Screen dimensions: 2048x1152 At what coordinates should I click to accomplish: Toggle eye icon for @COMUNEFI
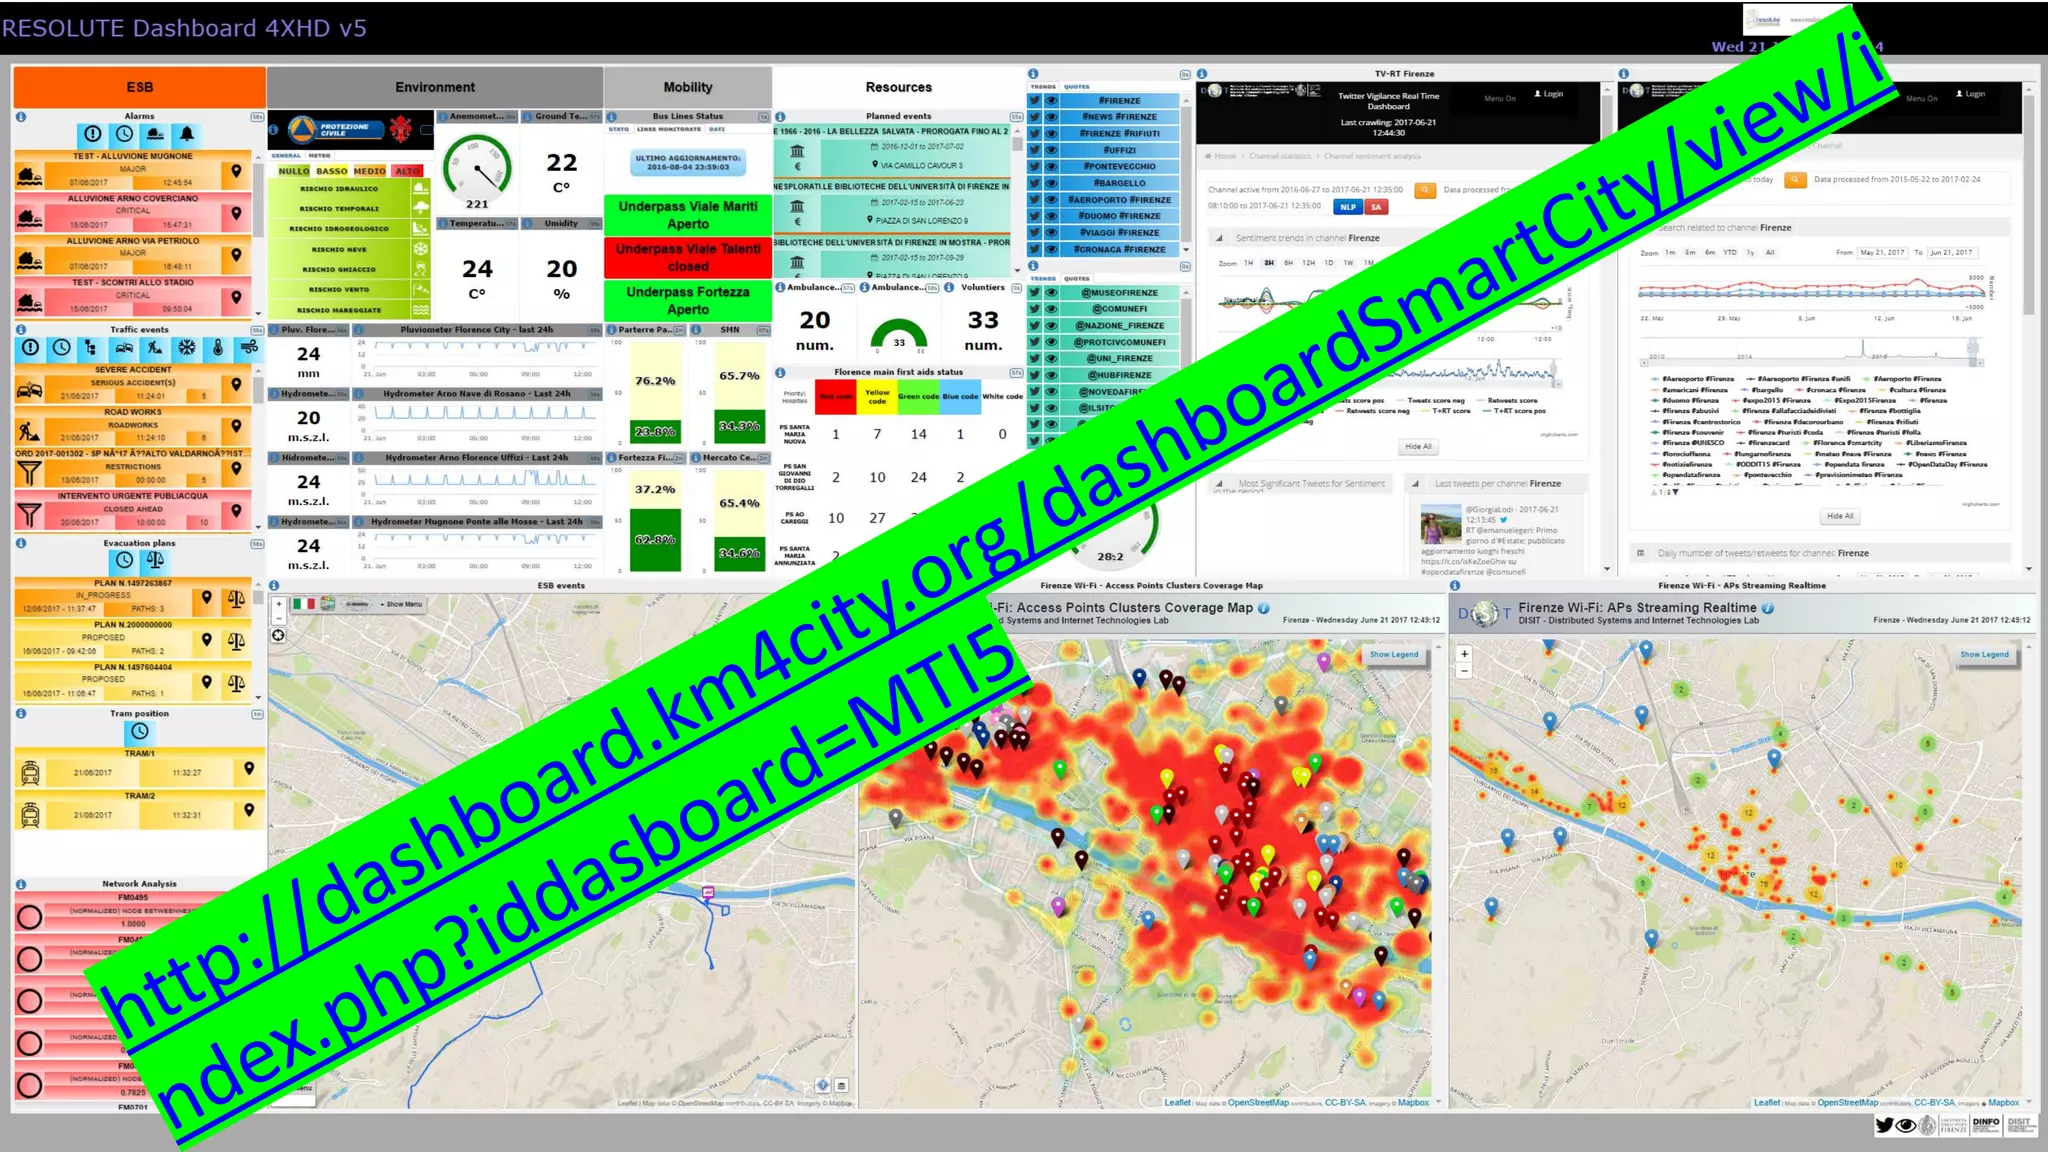coord(1051,309)
